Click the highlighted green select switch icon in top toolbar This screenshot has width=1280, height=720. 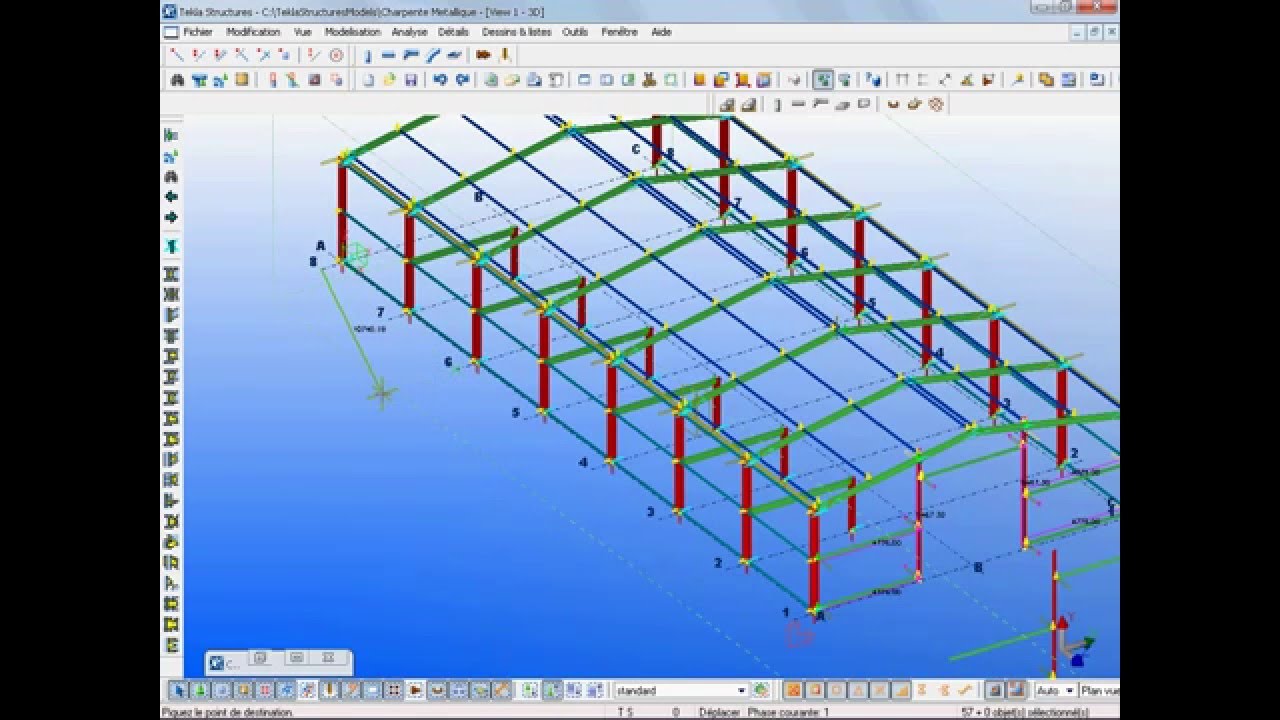(823, 79)
